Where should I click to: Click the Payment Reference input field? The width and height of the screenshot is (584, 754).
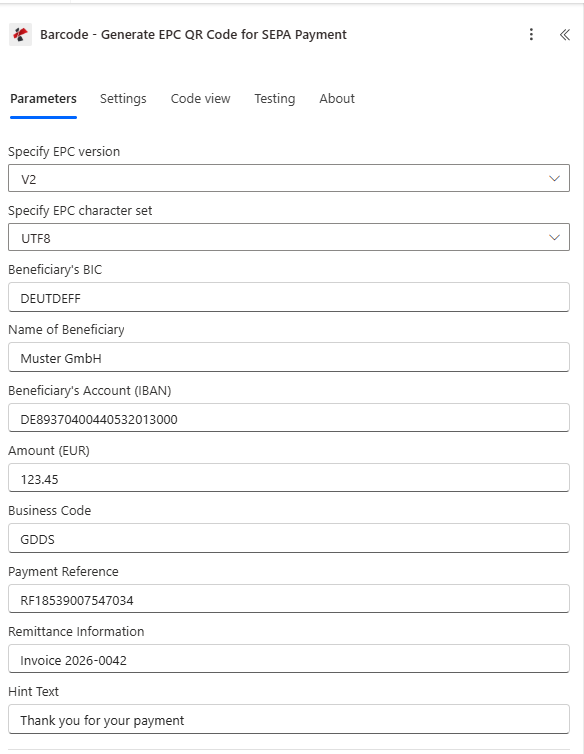tap(289, 599)
